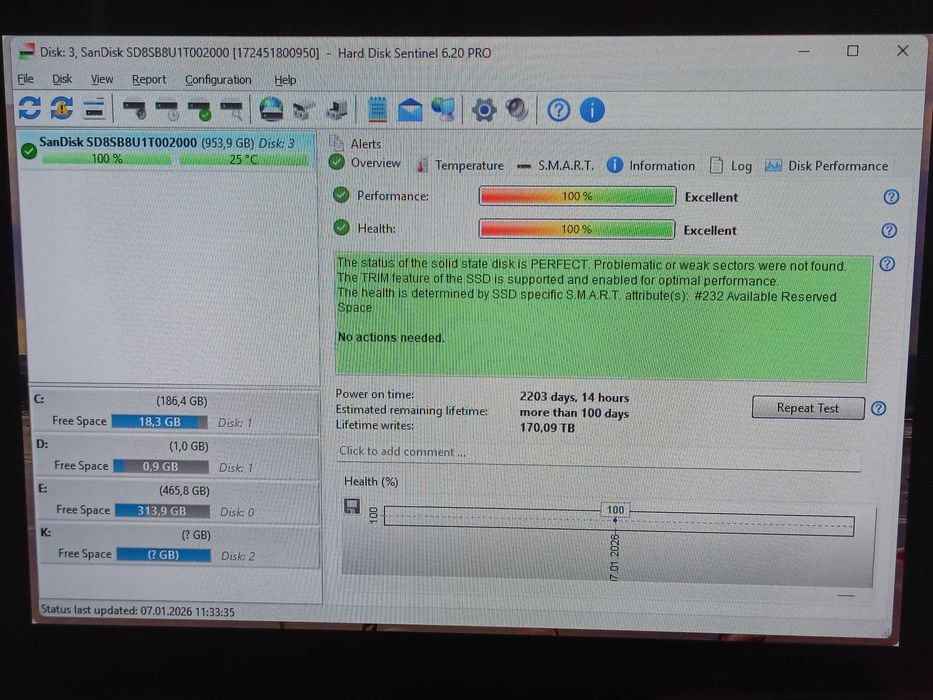The image size is (933, 700).
Task: Click the 313,9 GB free space bar
Action: coord(162,511)
